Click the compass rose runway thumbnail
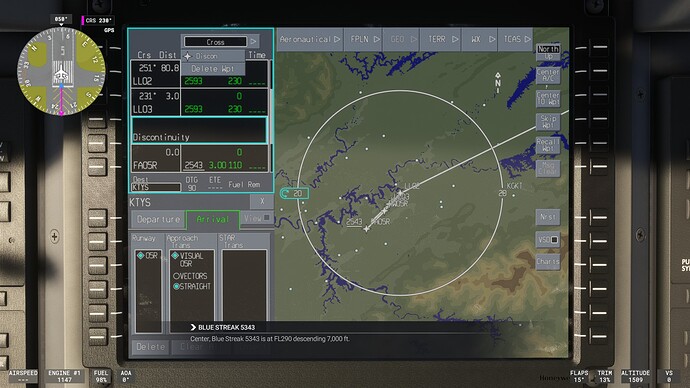The width and height of the screenshot is (690, 388). click(x=61, y=71)
